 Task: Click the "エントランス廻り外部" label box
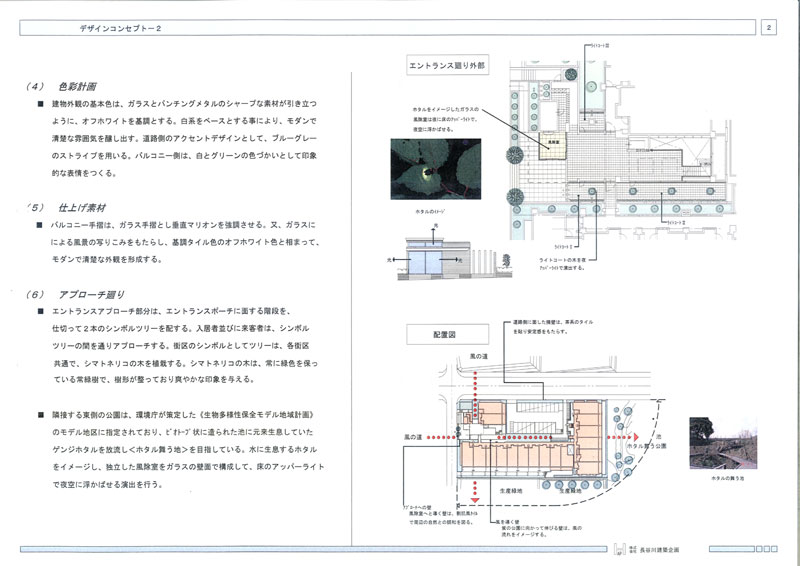pyautogui.click(x=447, y=65)
